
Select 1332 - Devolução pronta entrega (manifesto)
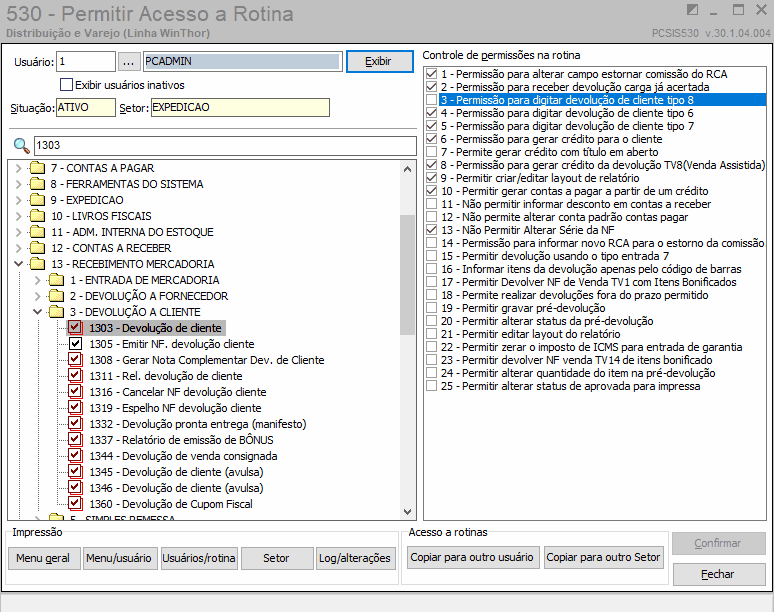[x=197, y=424]
